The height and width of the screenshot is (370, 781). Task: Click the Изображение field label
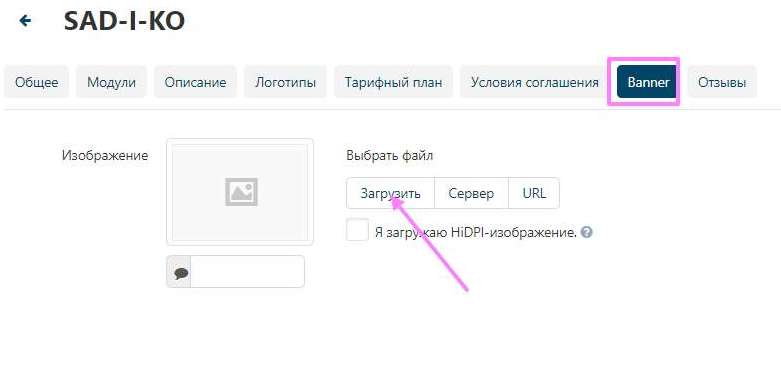tap(105, 155)
